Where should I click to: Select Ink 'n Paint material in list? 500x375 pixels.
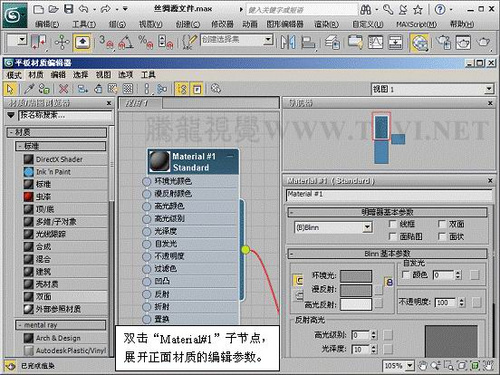pyautogui.click(x=65, y=172)
